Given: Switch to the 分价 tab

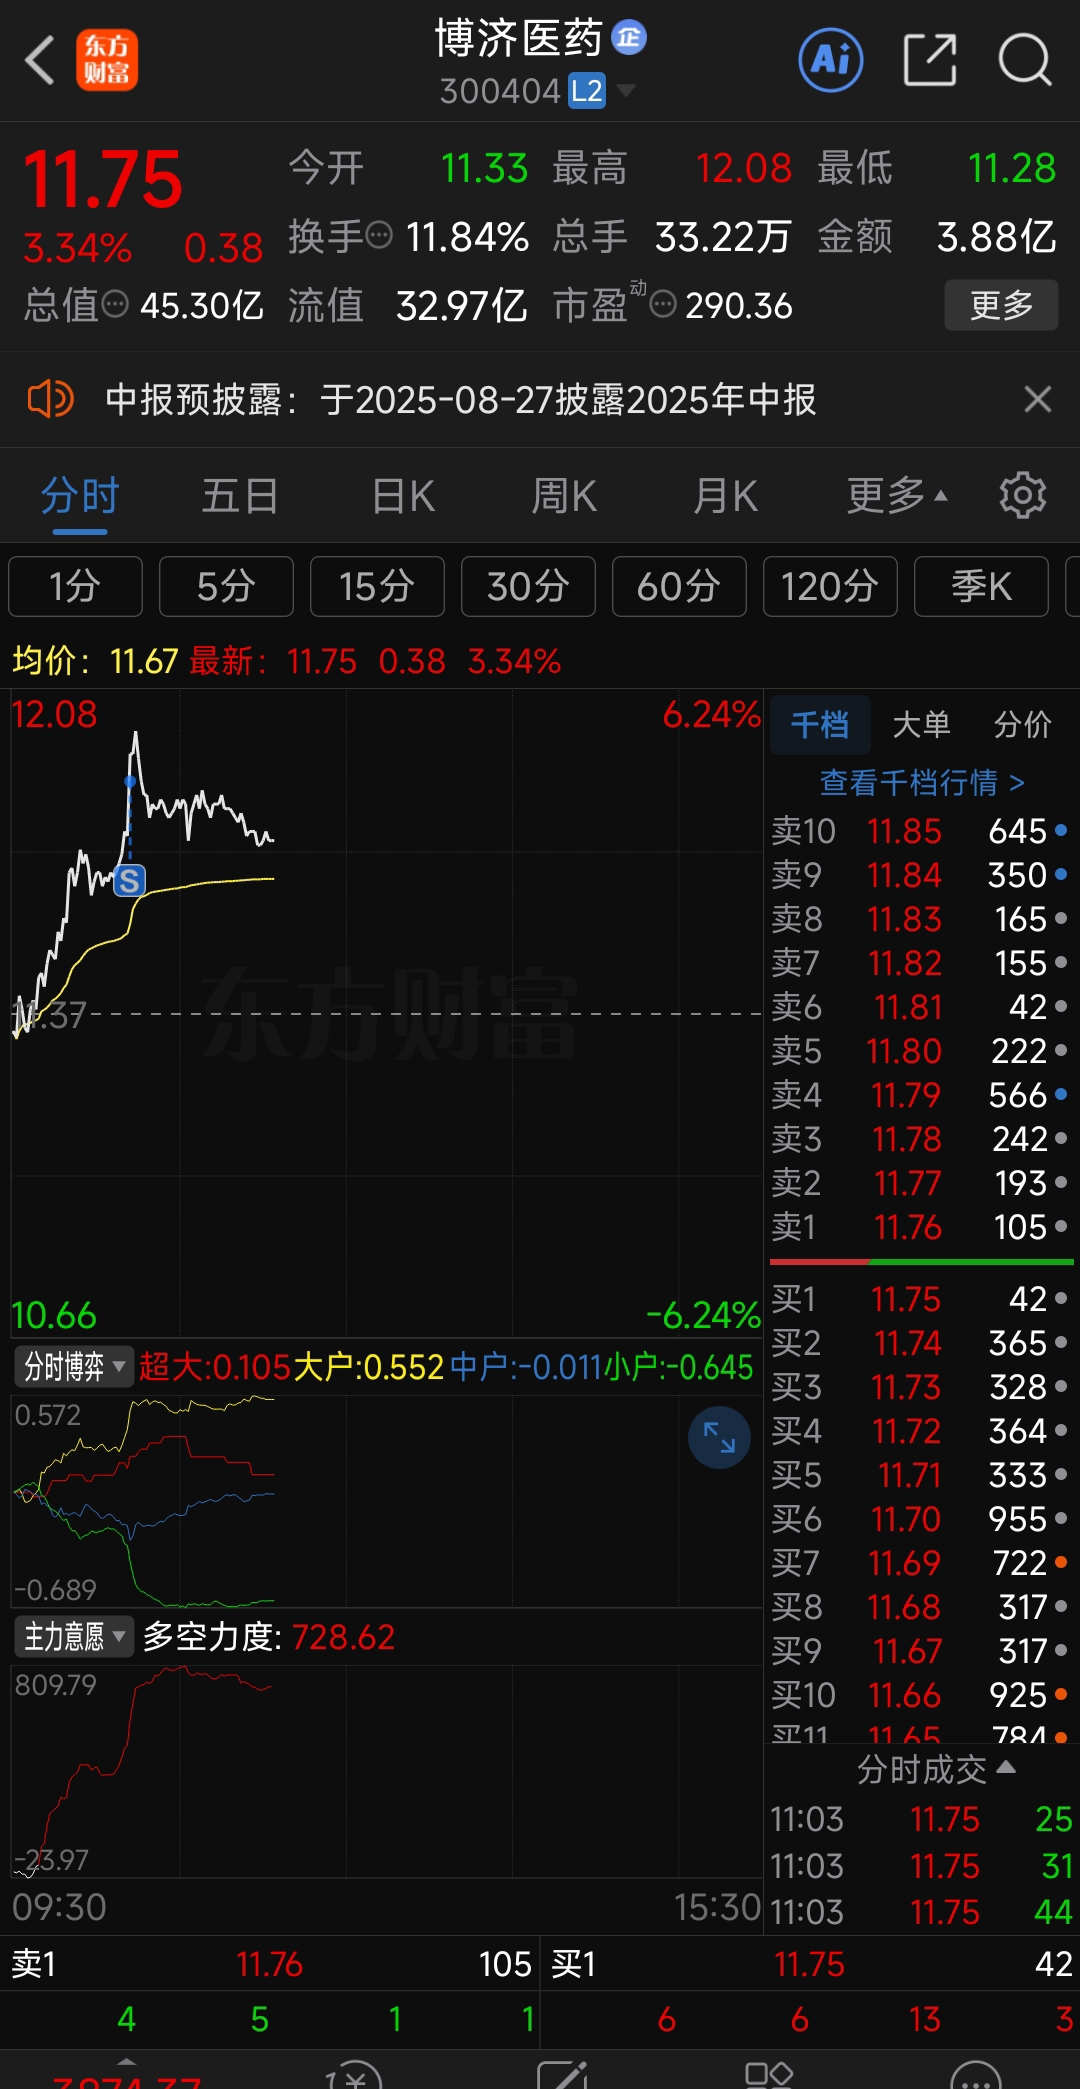Looking at the screenshot, I should click(x=1022, y=724).
